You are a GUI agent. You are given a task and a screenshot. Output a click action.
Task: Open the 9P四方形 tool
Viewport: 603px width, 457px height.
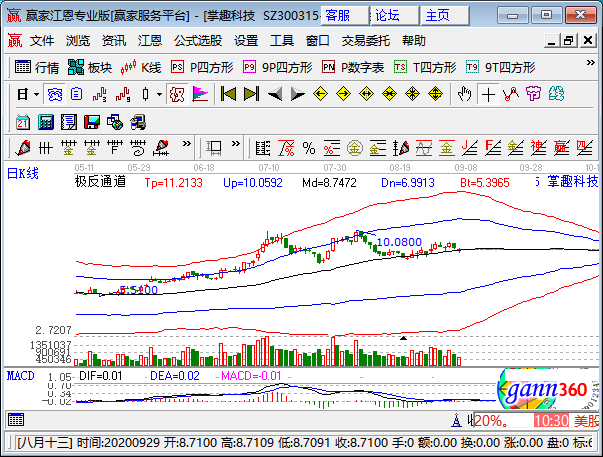click(x=277, y=67)
